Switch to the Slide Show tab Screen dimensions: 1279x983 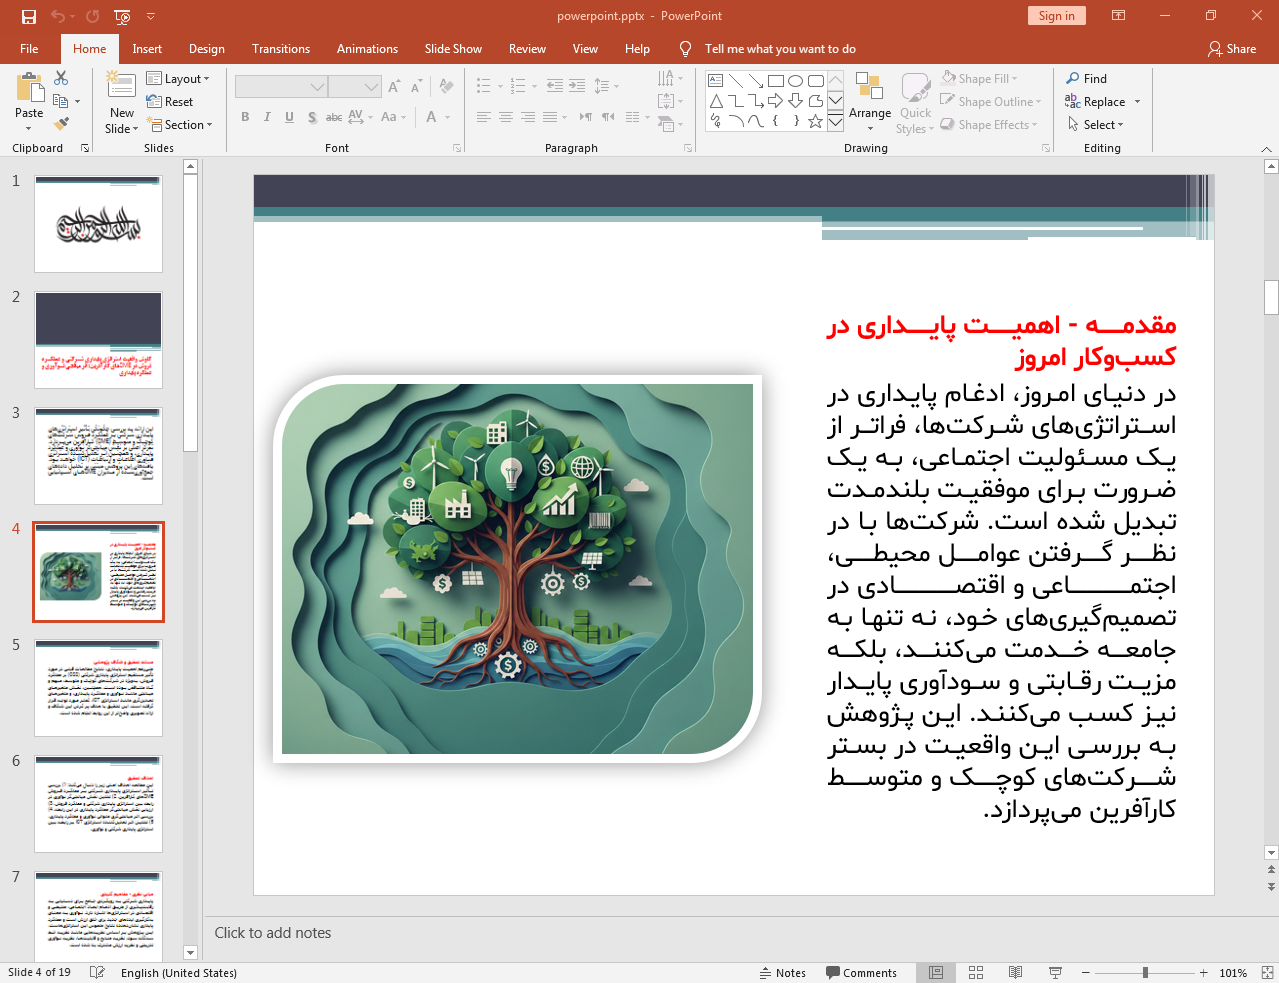tap(453, 49)
